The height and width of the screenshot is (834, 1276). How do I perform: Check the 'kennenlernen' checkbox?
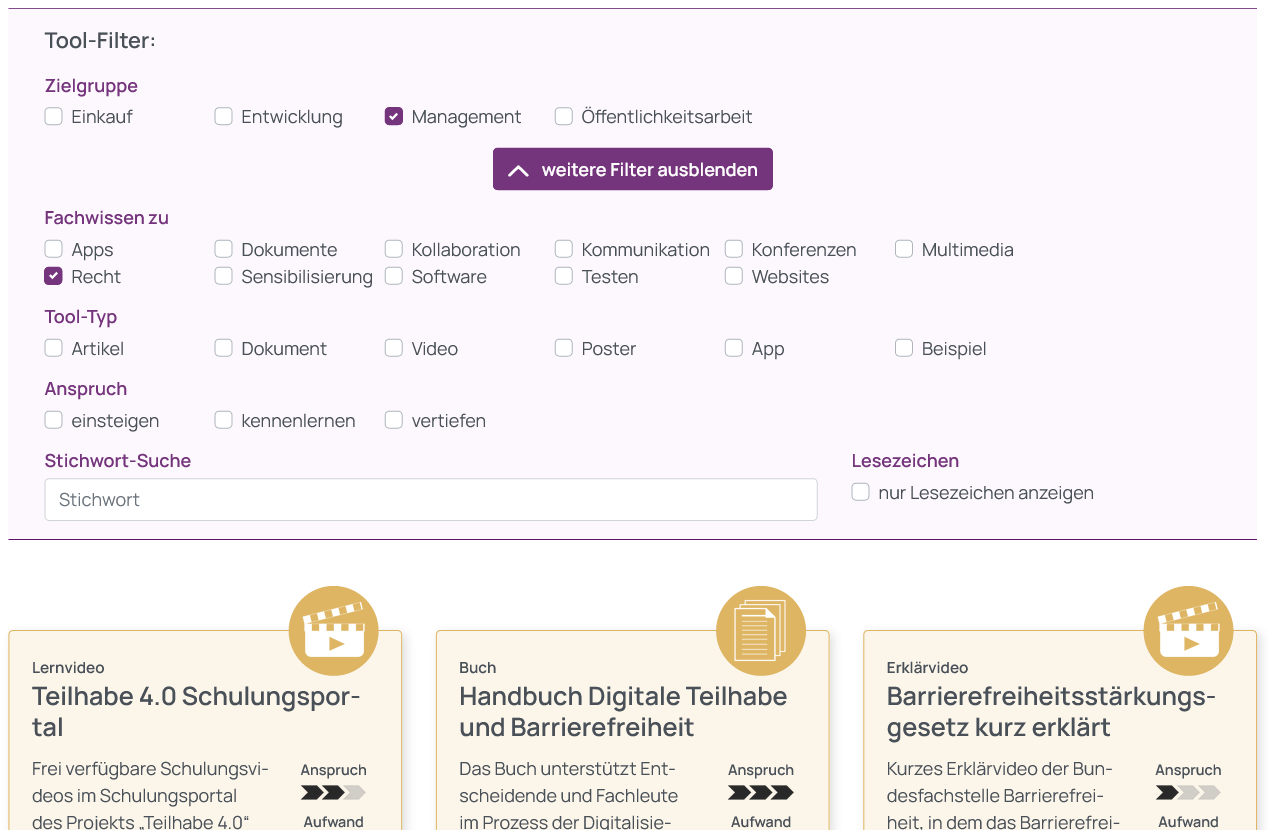(x=224, y=420)
